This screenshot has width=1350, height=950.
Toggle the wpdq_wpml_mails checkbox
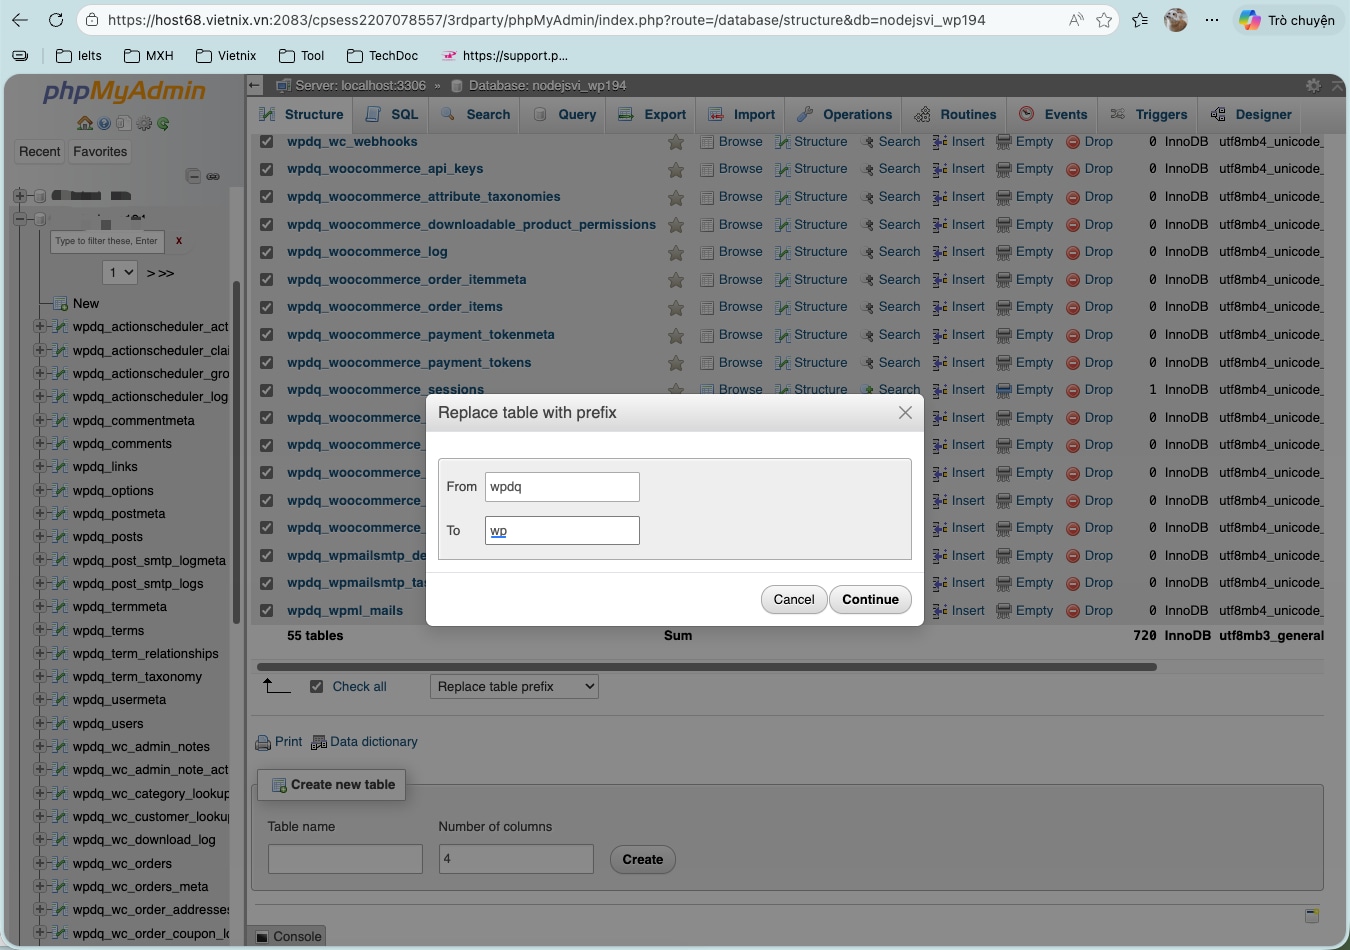tap(266, 611)
